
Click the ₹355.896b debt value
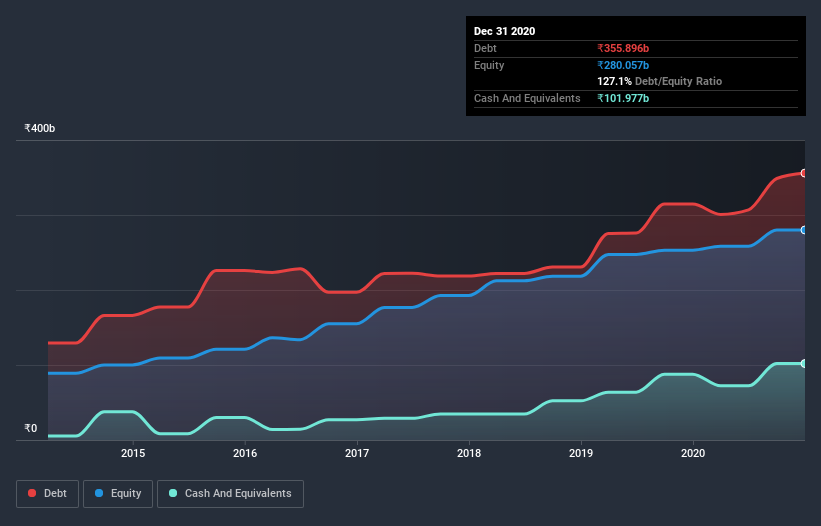[x=623, y=48]
